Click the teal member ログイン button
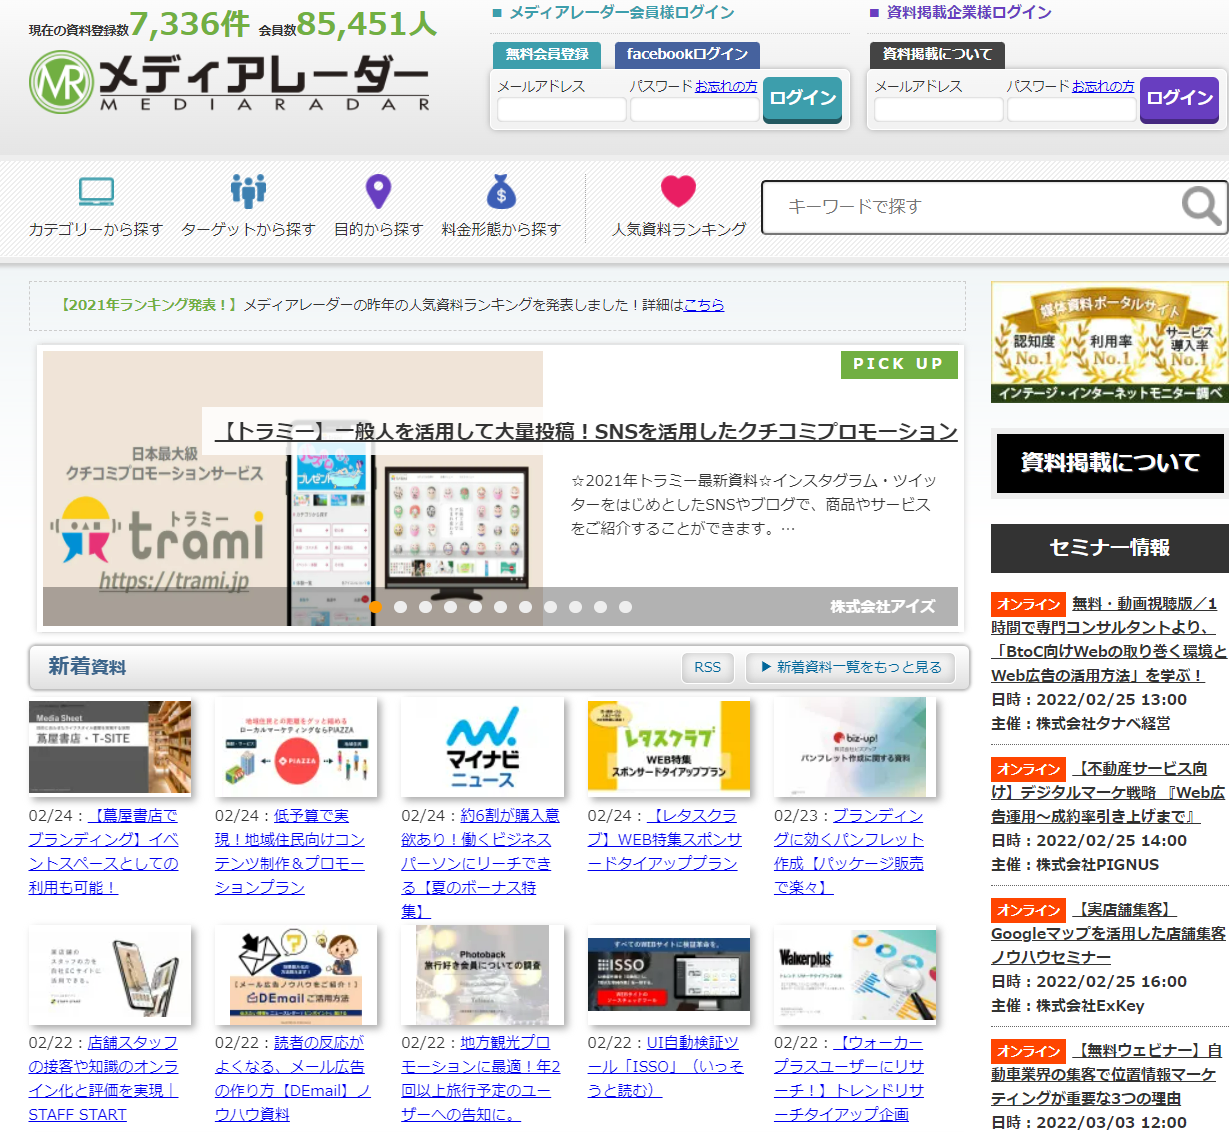Screen dimensions: 1229x1132 click(x=802, y=99)
